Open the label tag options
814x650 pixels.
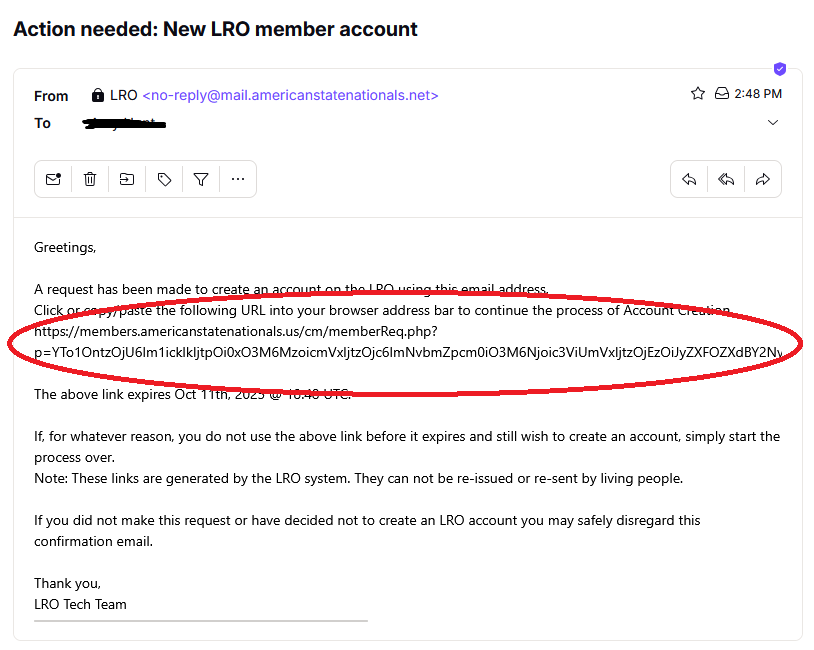[x=164, y=179]
